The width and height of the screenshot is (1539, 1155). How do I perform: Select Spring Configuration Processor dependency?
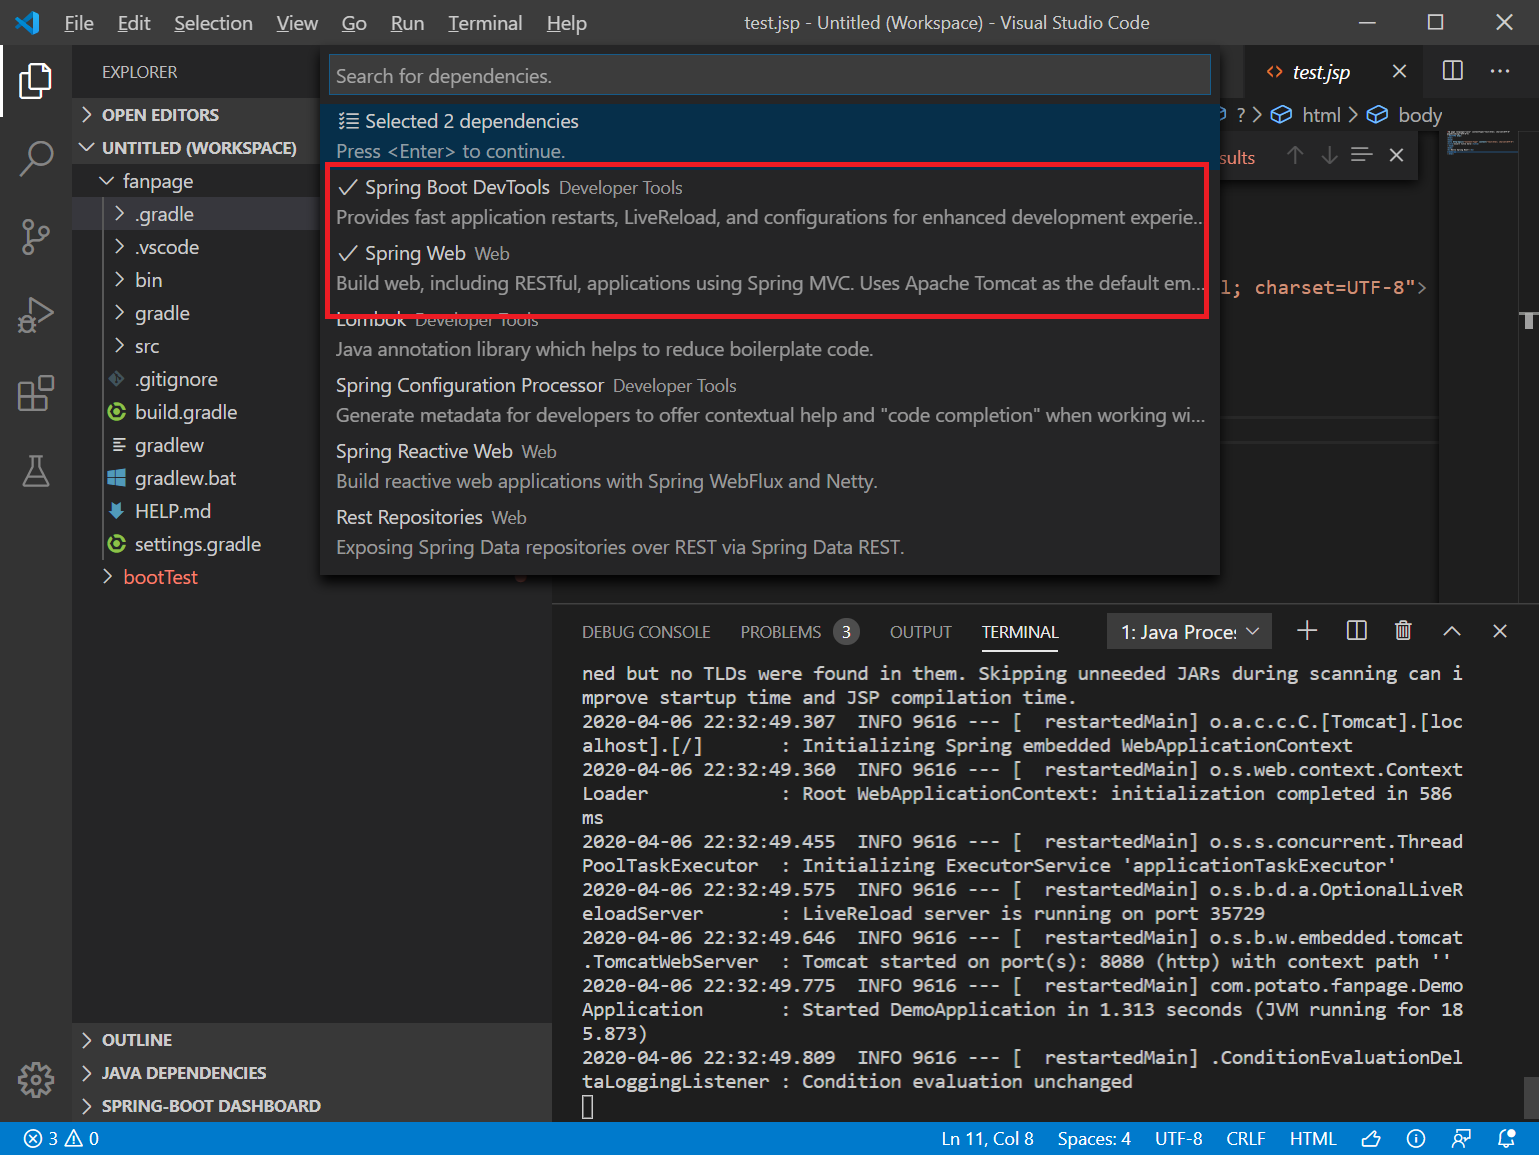(x=770, y=400)
